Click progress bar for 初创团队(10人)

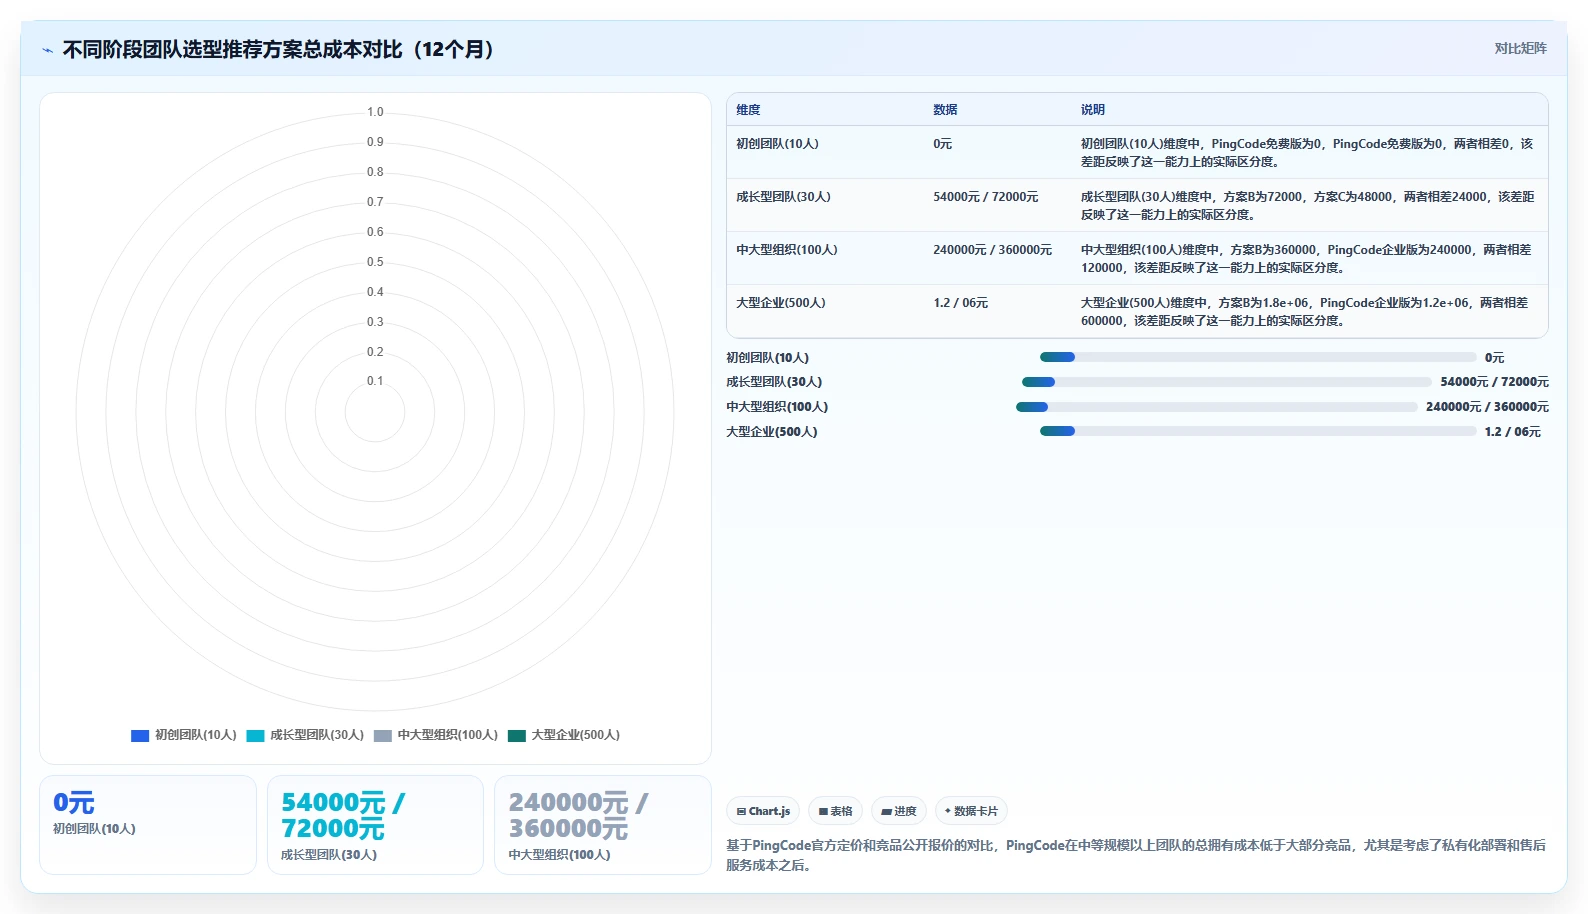[1258, 357]
